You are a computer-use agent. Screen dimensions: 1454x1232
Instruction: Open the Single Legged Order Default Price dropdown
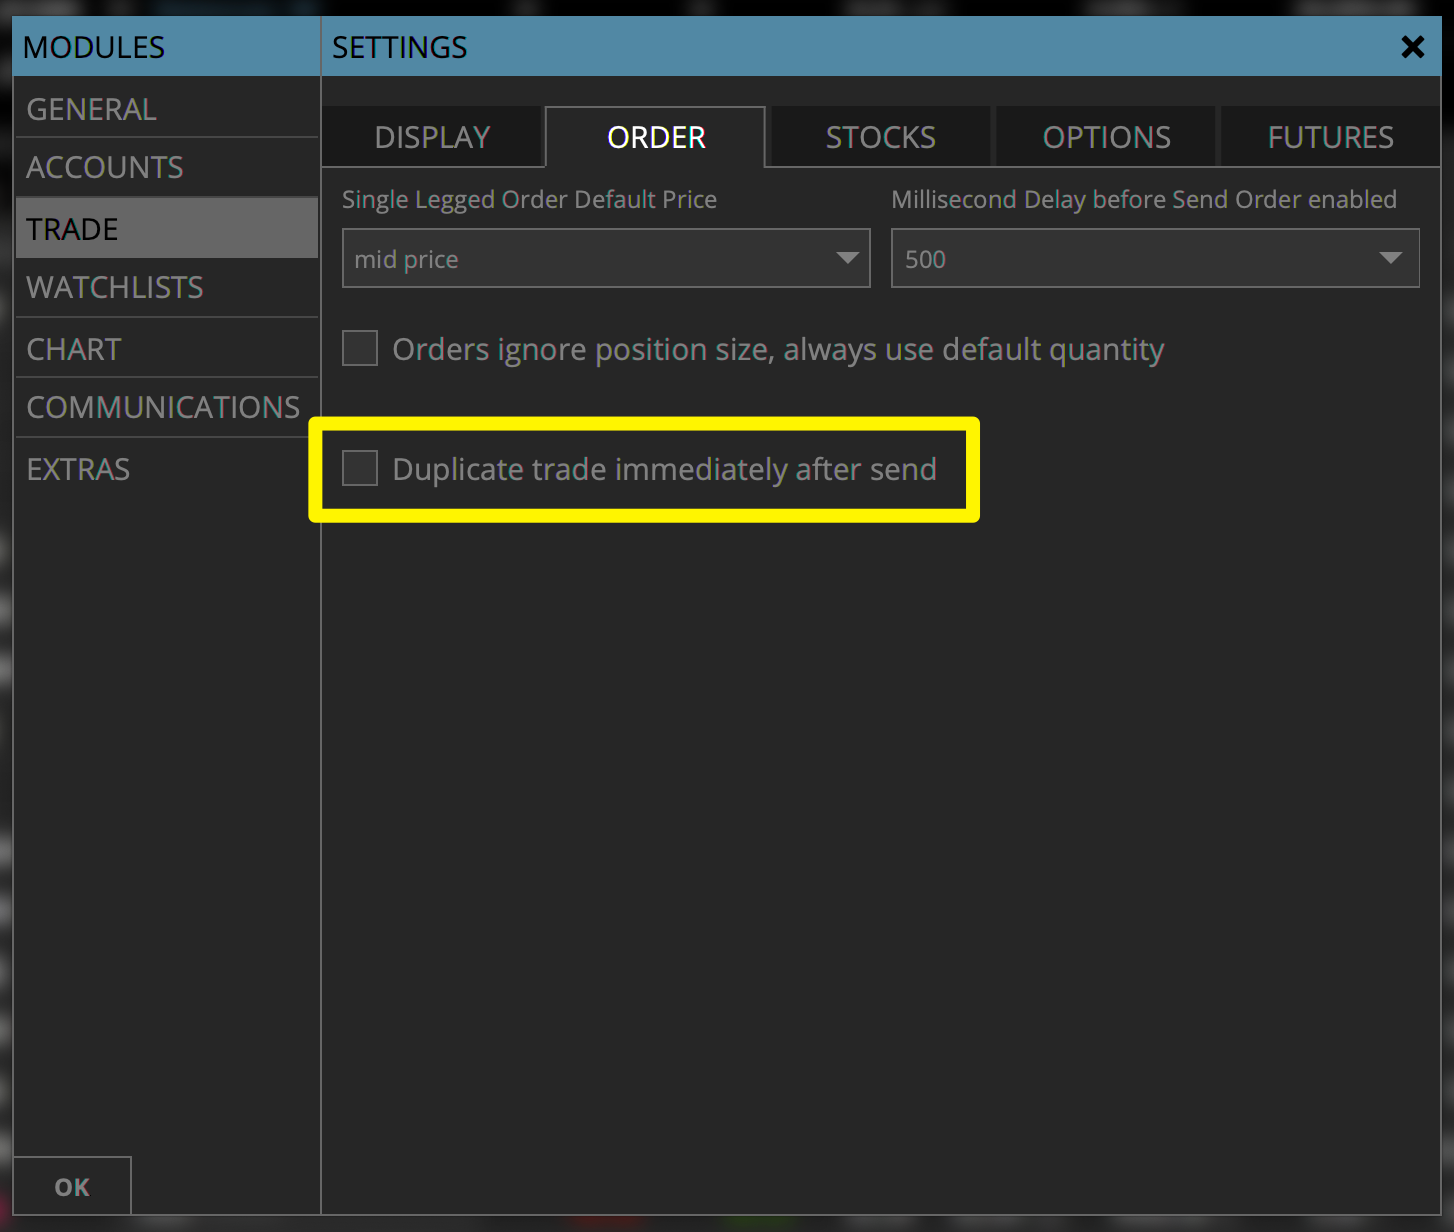tap(605, 258)
